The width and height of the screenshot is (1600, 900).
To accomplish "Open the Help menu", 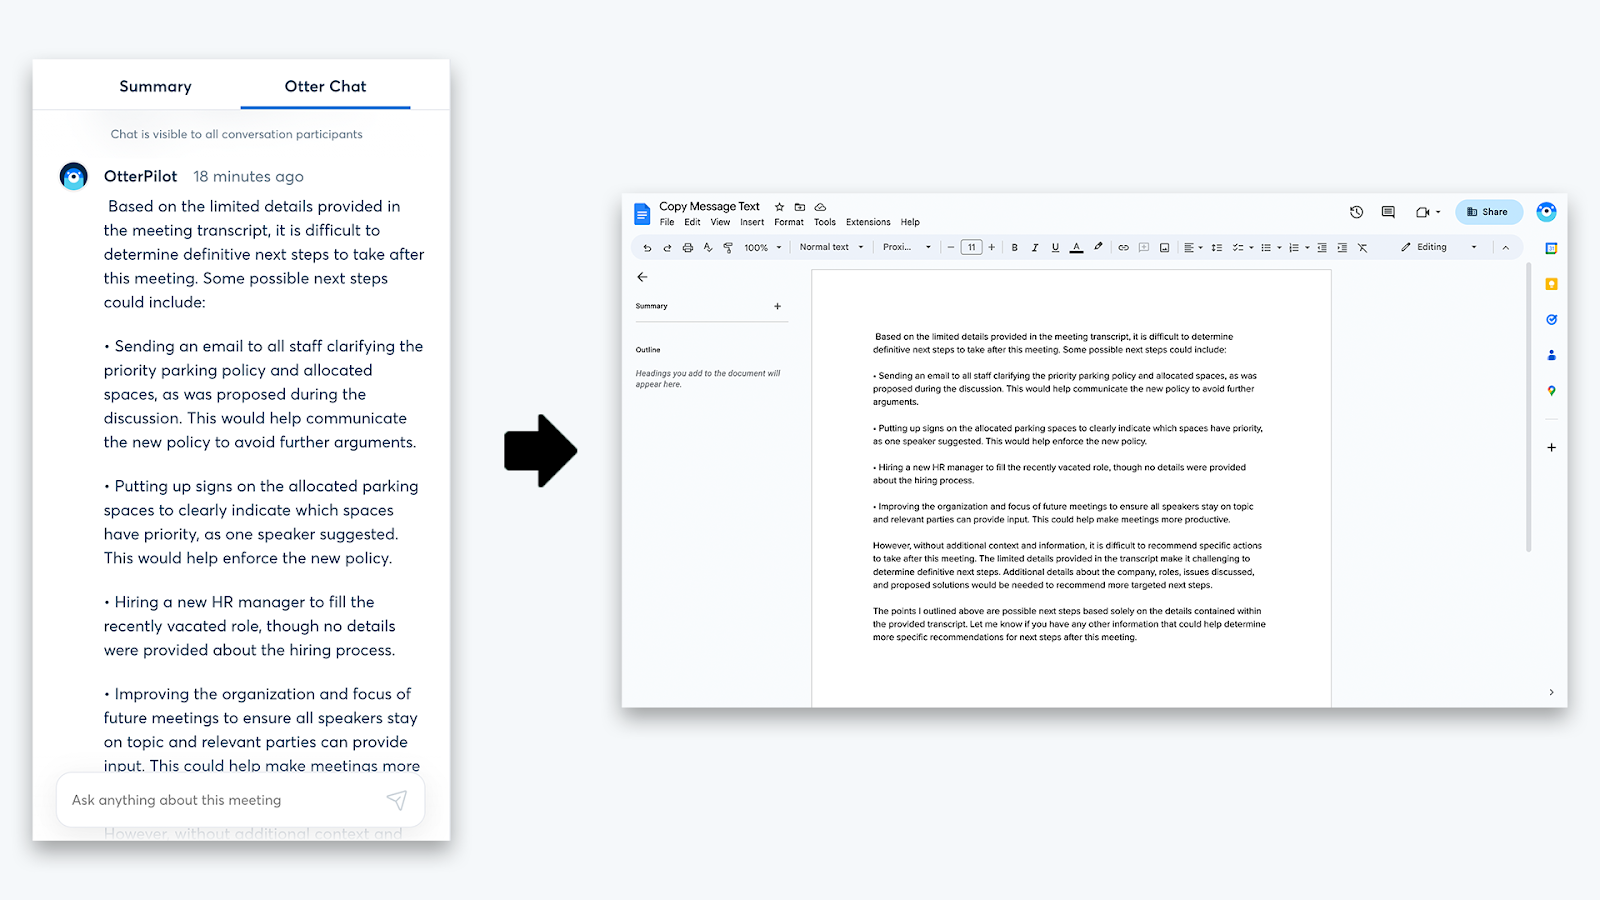I will click(x=910, y=222).
